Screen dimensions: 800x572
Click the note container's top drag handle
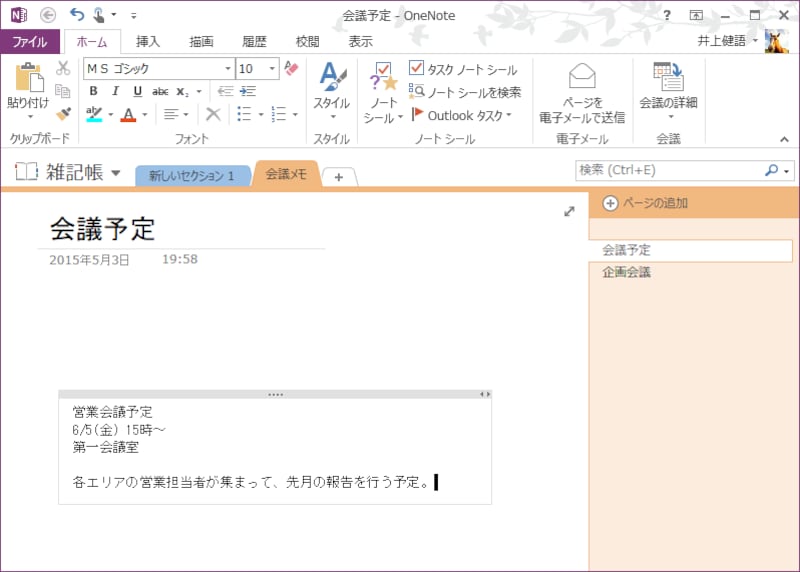coord(275,394)
